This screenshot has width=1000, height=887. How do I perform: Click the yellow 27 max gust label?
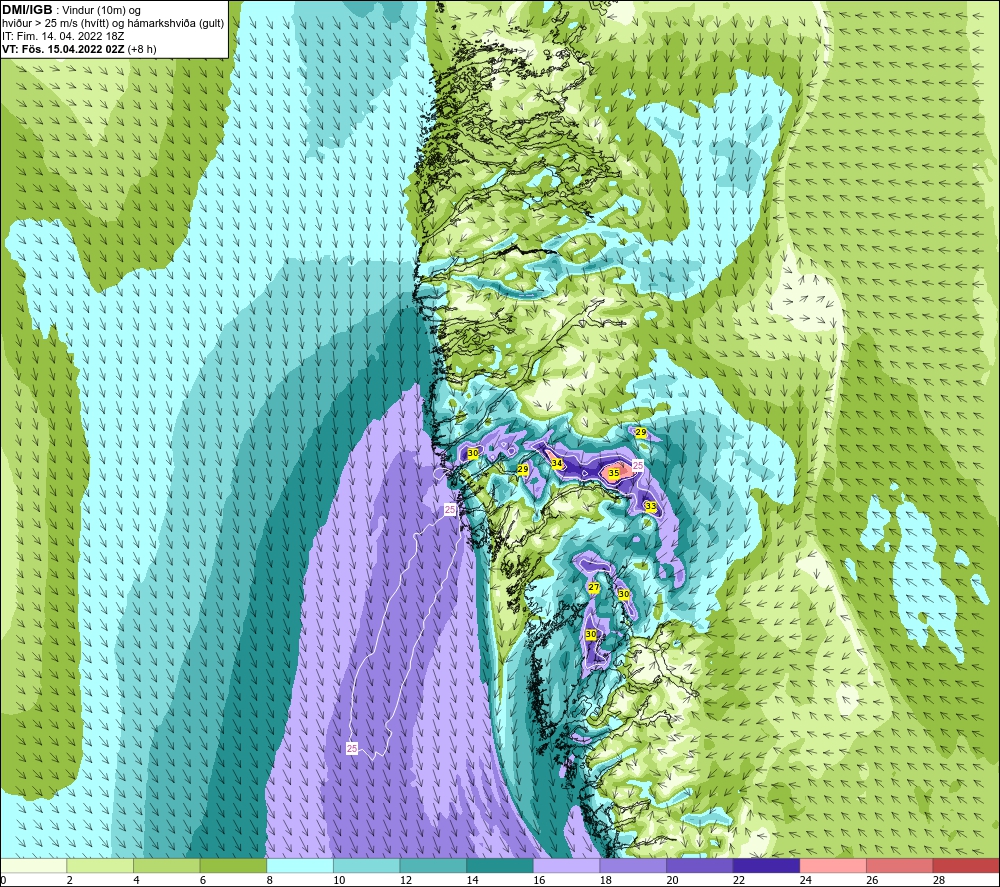(x=594, y=587)
